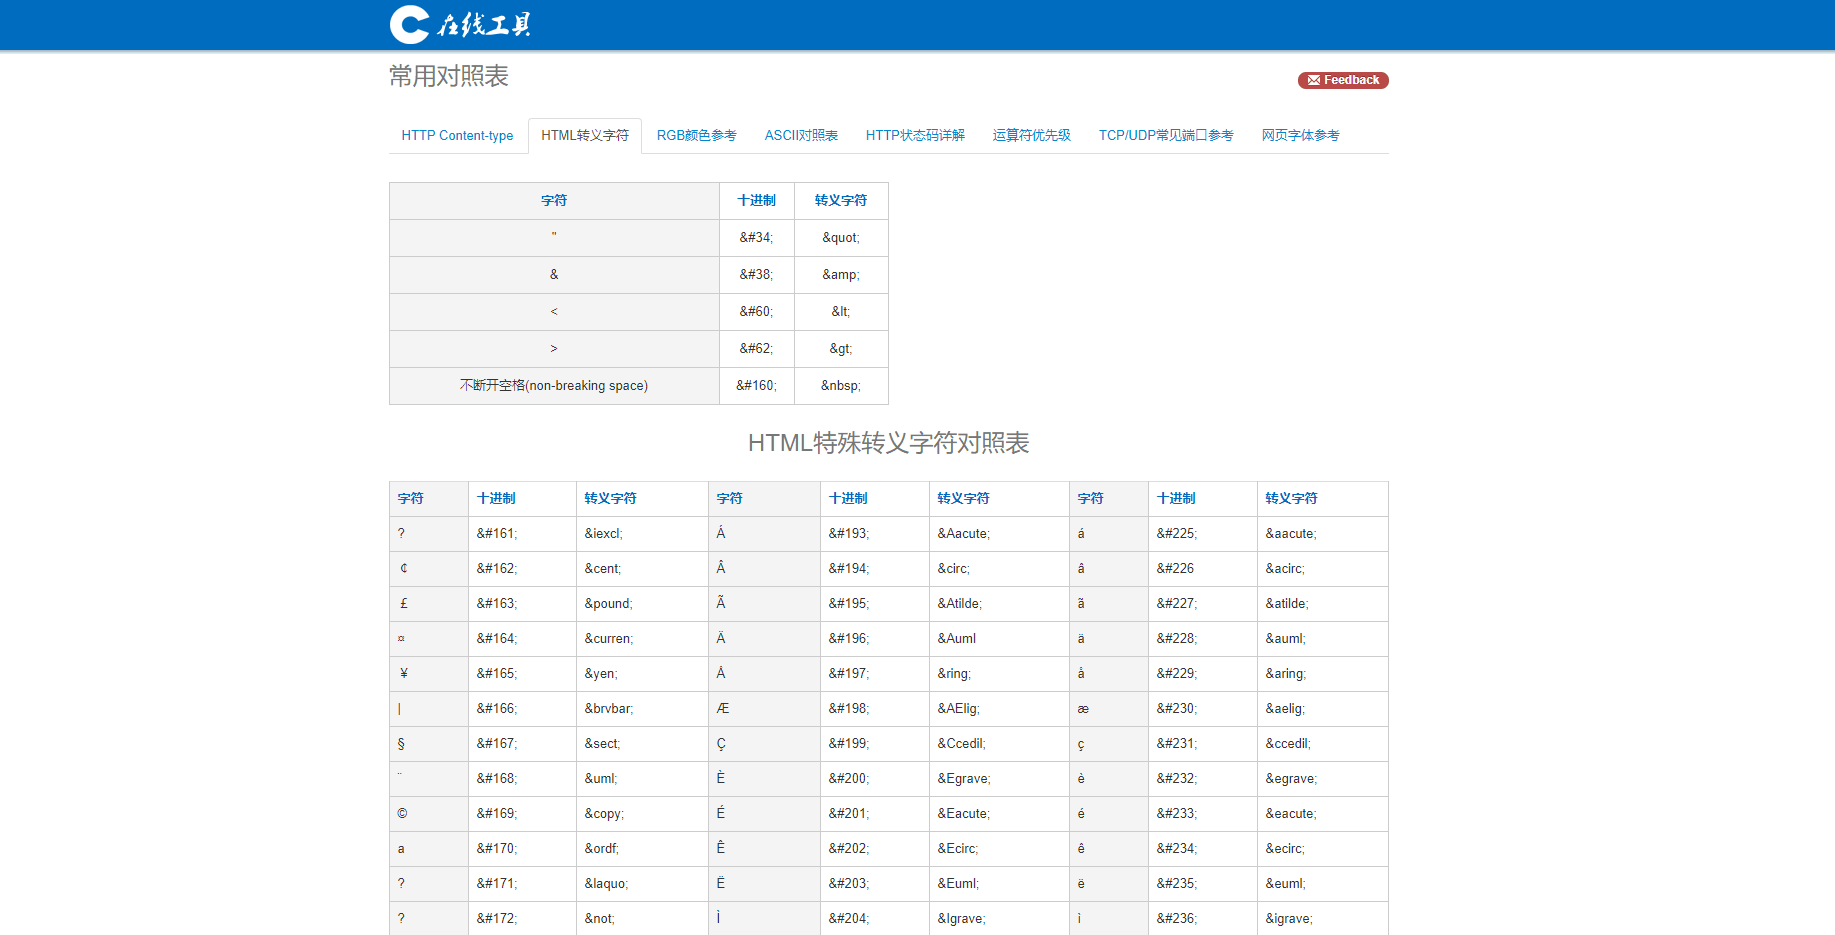
Task: Click the HTML特殊转义字符对照表 section title
Action: point(888,443)
